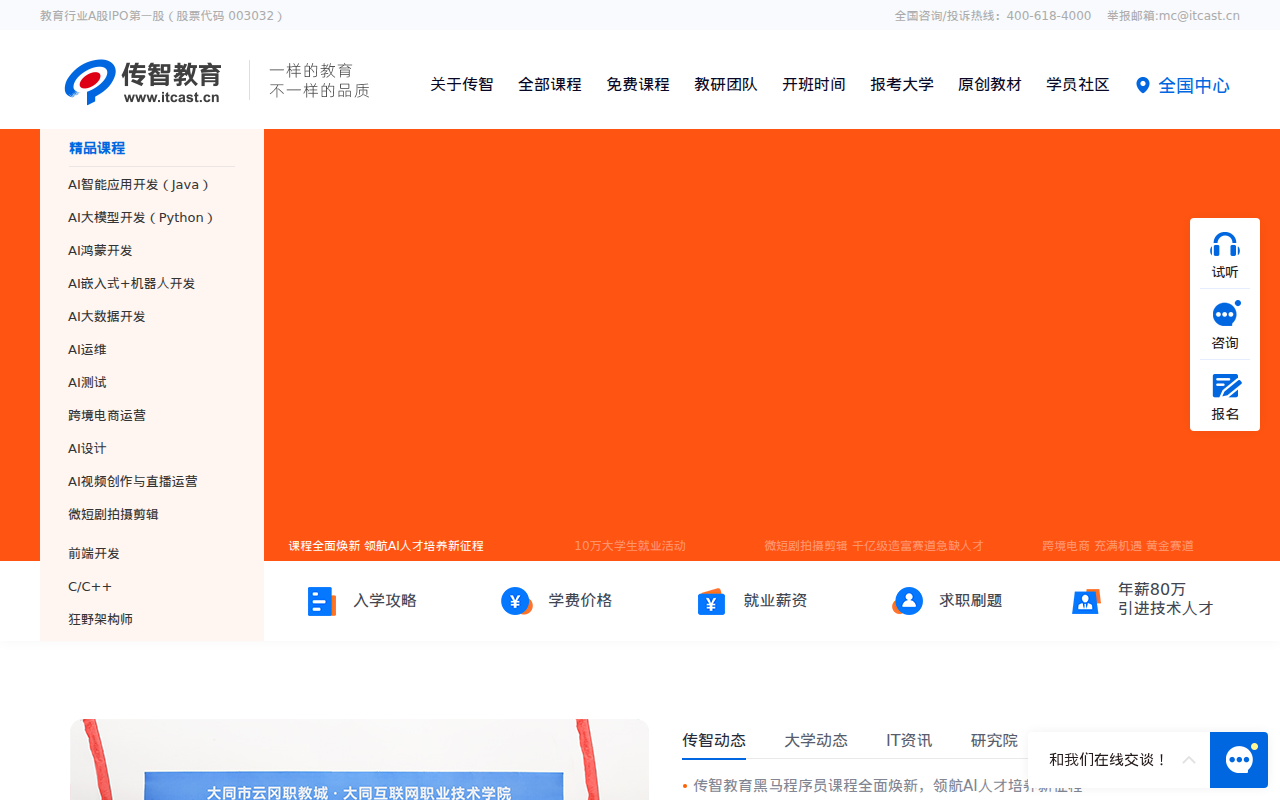Click the 和我们在线交谈 chat label
Screen dimensions: 1280x800
click(1108, 760)
